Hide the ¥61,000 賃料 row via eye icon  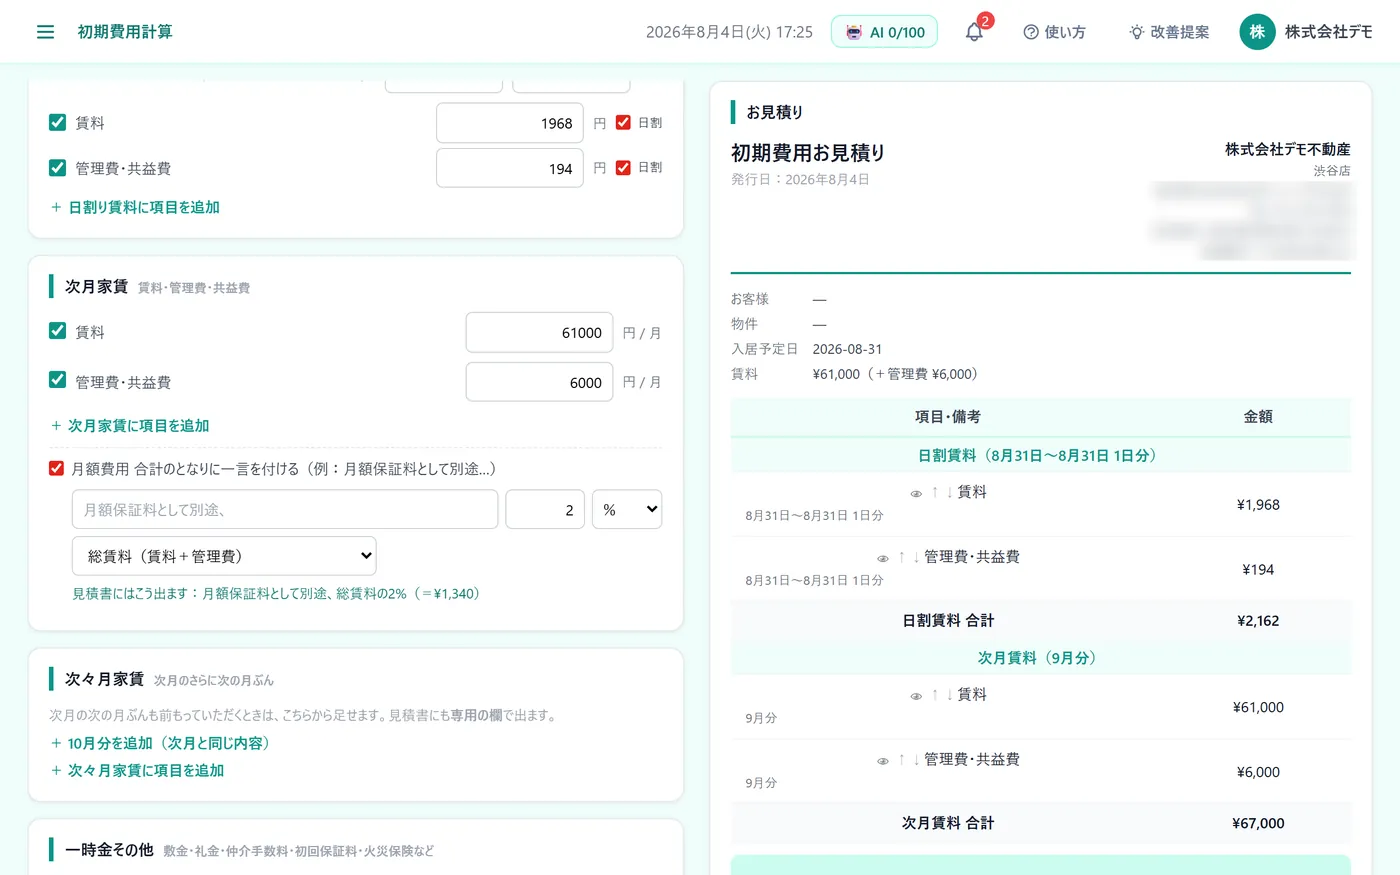(916, 695)
